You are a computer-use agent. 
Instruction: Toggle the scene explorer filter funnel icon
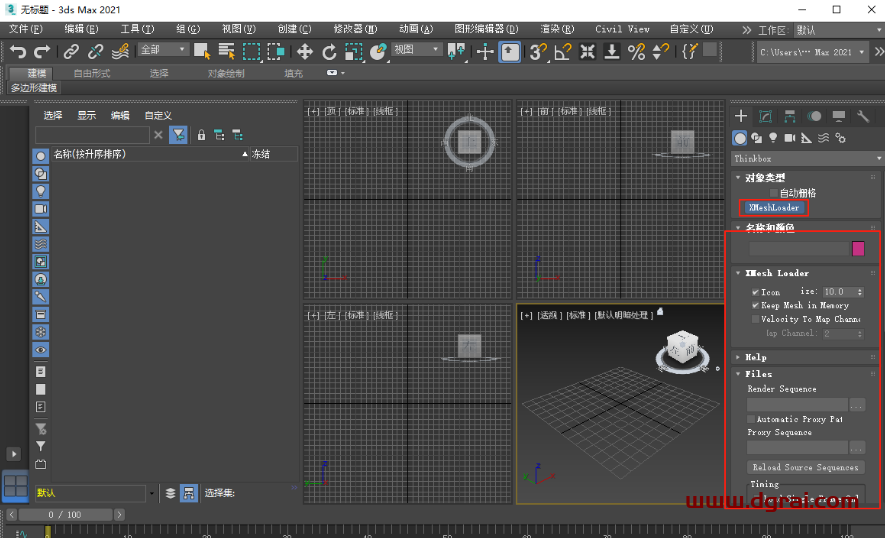[x=178, y=135]
